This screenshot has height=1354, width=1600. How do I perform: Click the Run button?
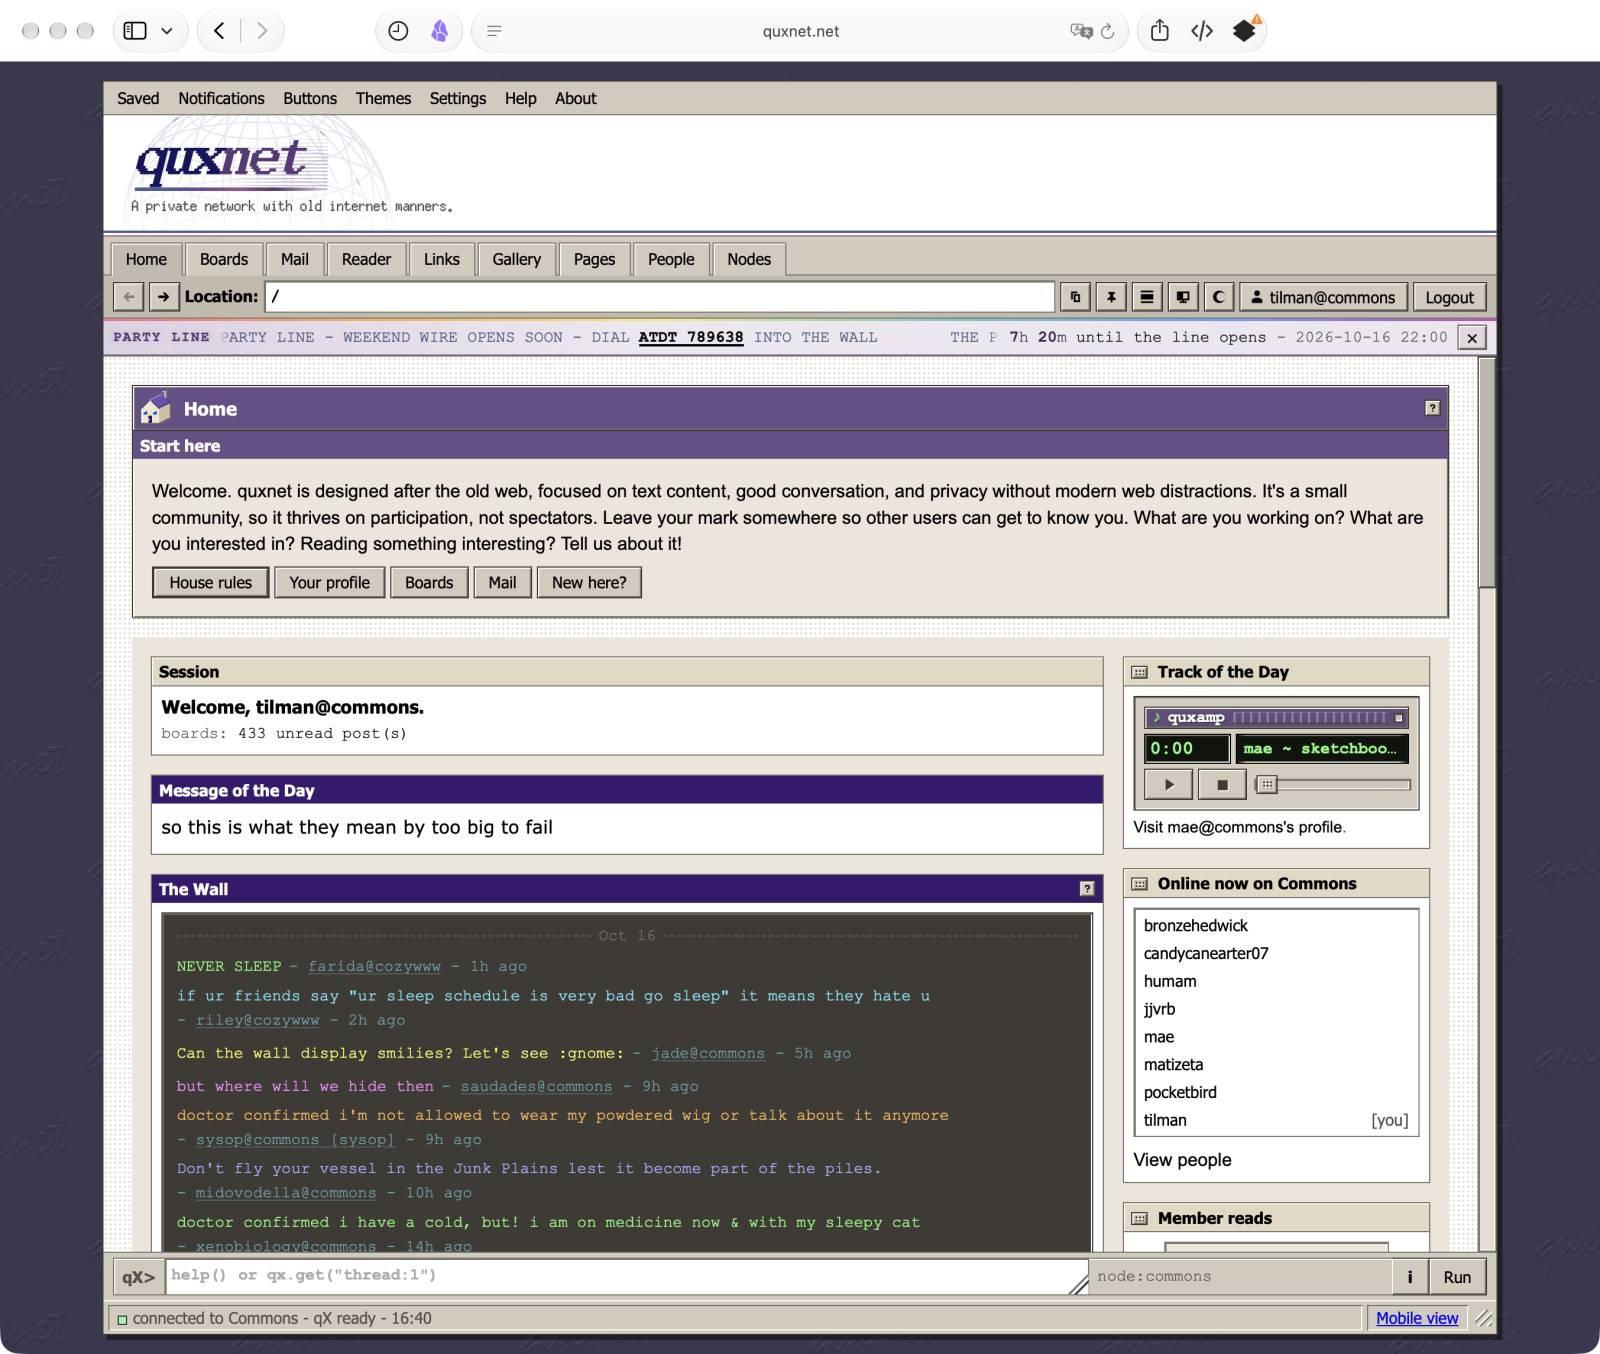tap(1457, 1277)
